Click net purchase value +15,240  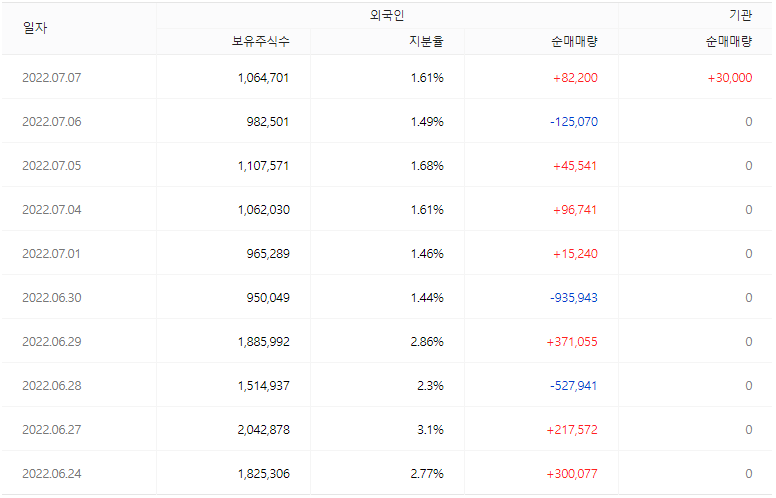(x=575, y=254)
